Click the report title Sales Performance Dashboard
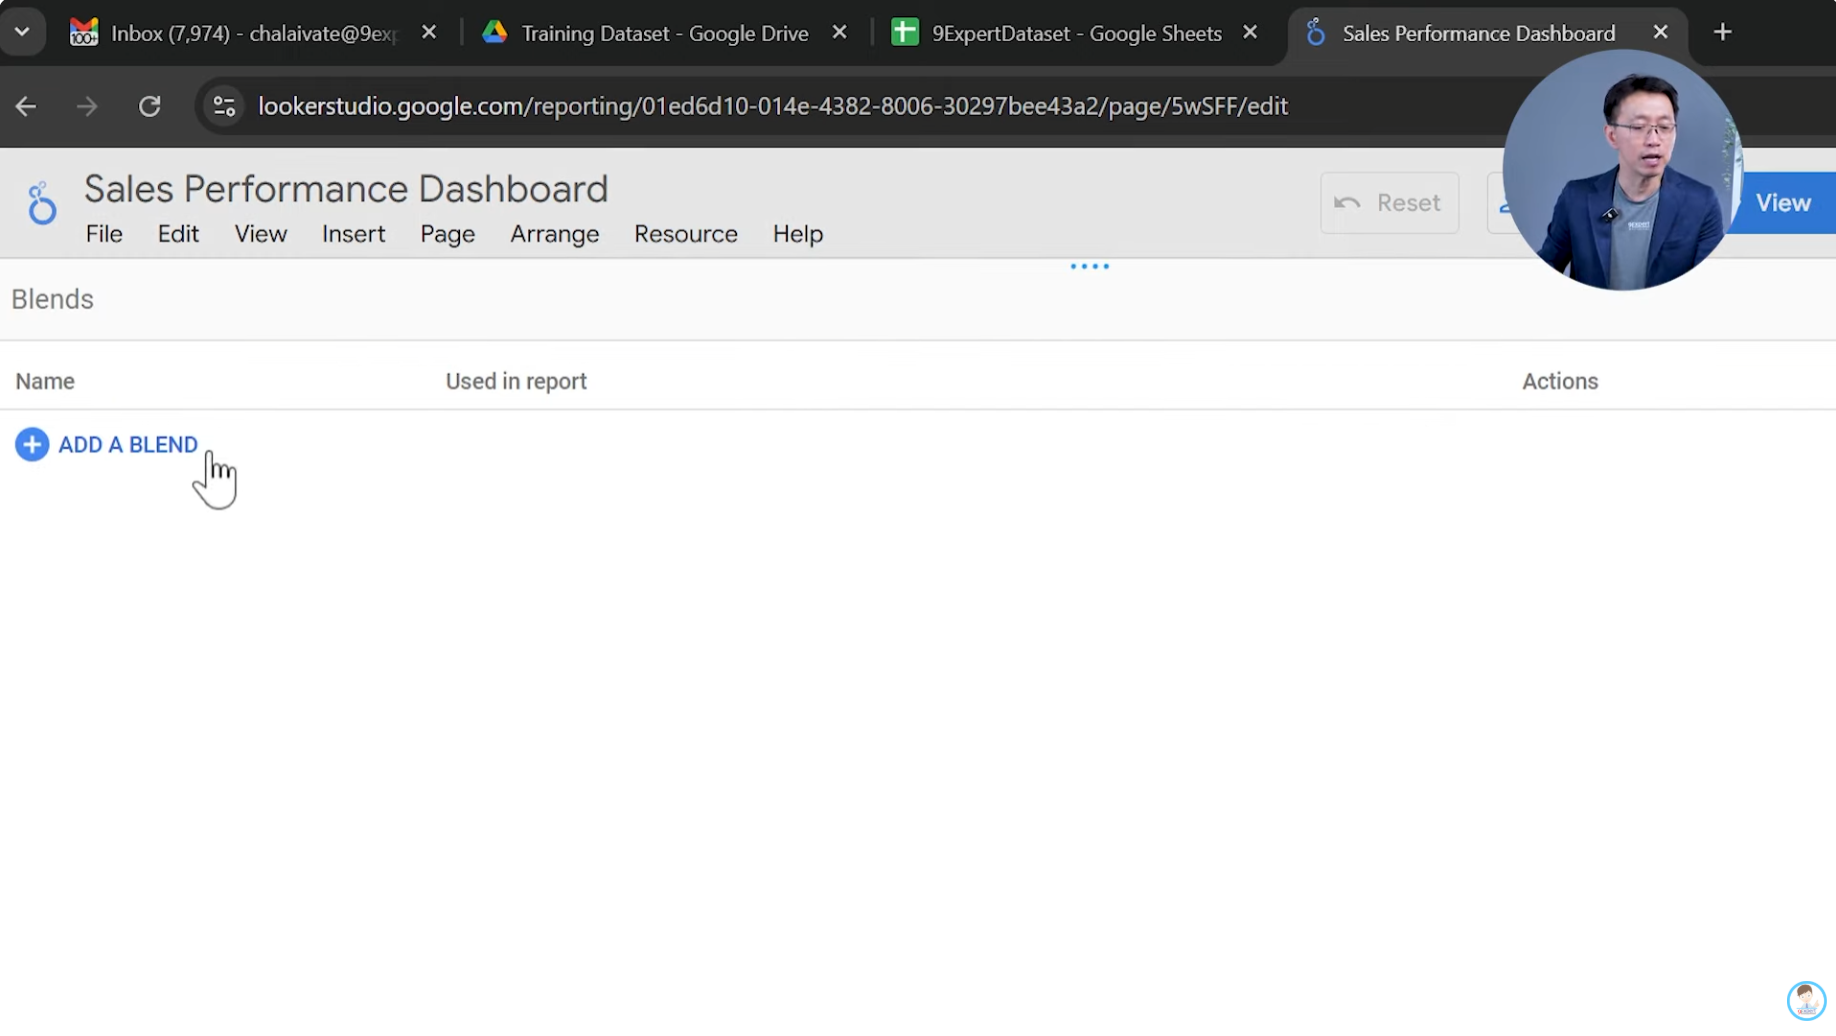Screen dimensions: 1836x1036 (346, 189)
